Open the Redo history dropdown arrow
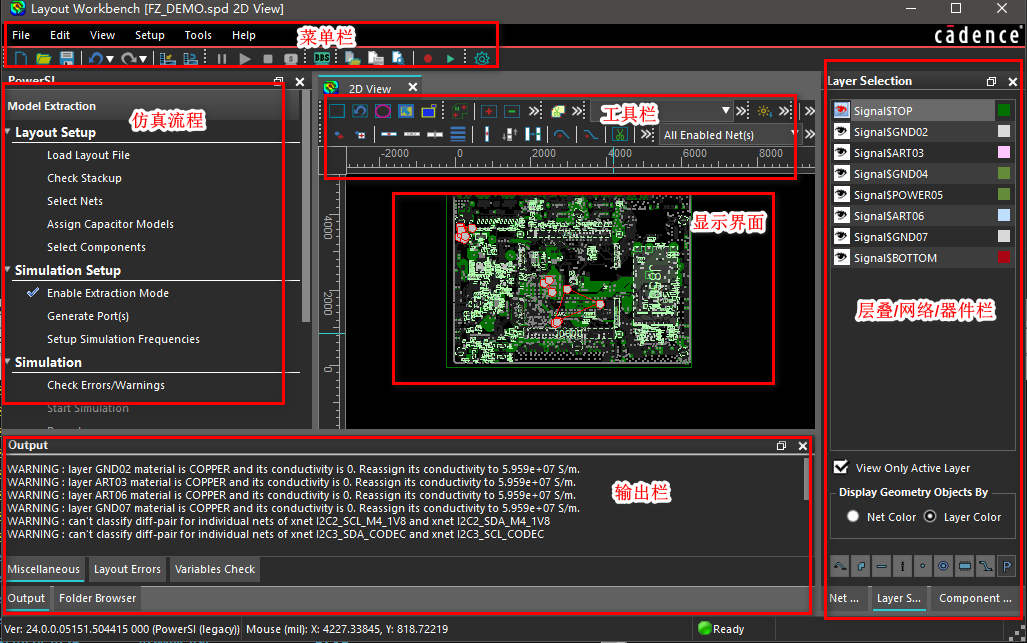Image resolution: width=1027 pixels, height=643 pixels. point(143,59)
